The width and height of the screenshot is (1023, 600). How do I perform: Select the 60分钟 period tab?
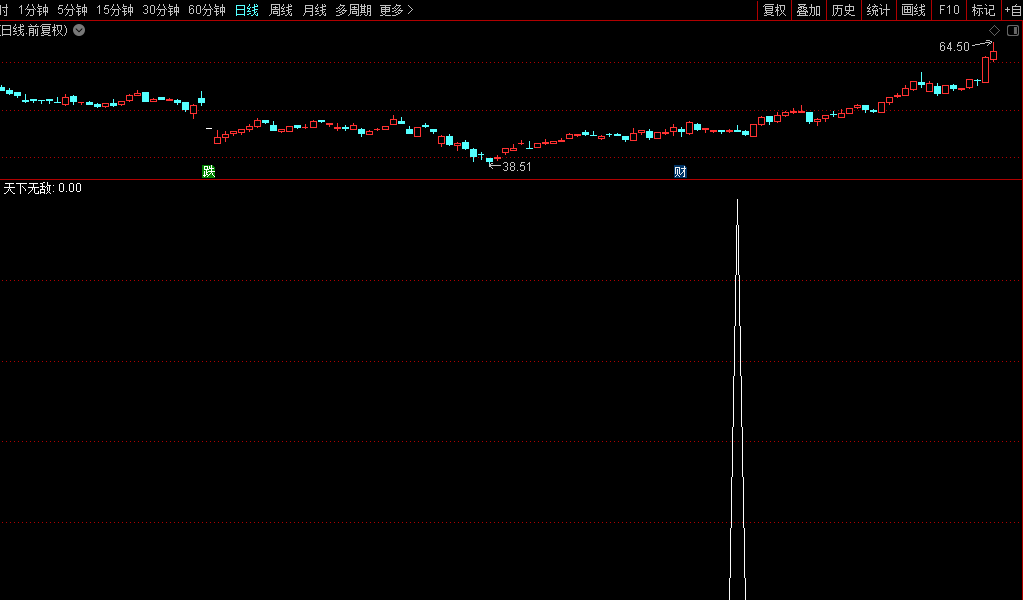[x=206, y=10]
